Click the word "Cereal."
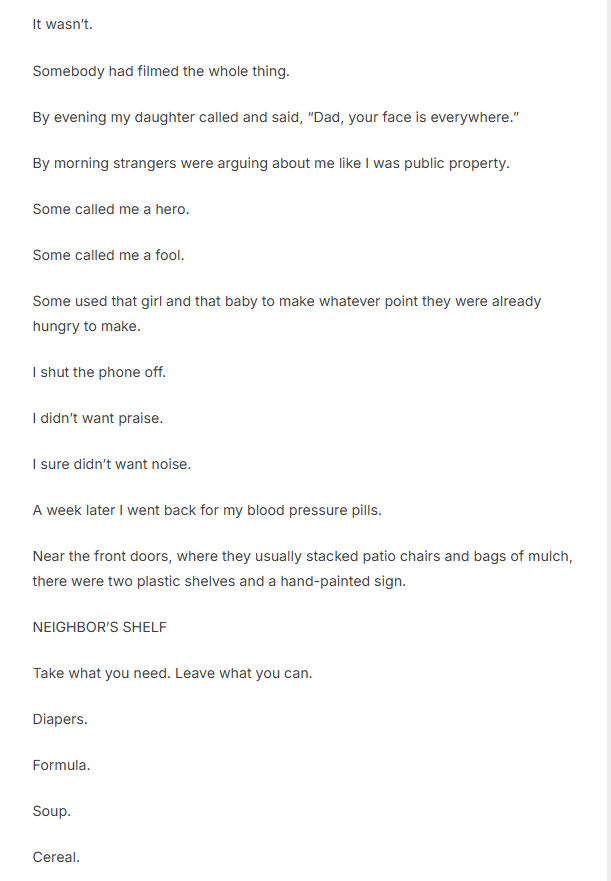 tap(56, 857)
